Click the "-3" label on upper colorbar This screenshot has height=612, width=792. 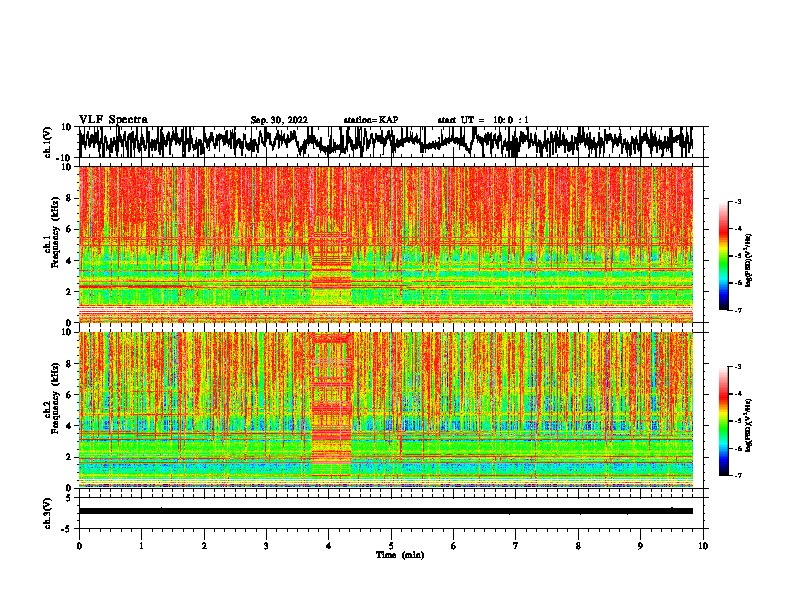[737, 201]
